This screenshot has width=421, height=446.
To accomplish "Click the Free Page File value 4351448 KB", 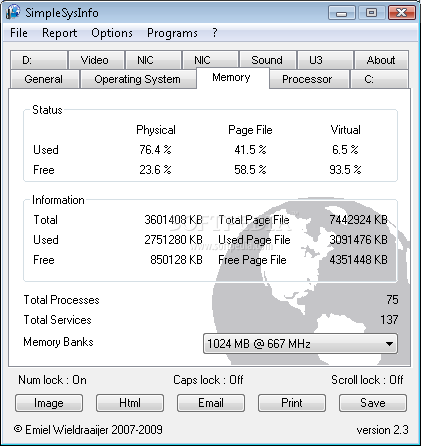I will tap(359, 260).
